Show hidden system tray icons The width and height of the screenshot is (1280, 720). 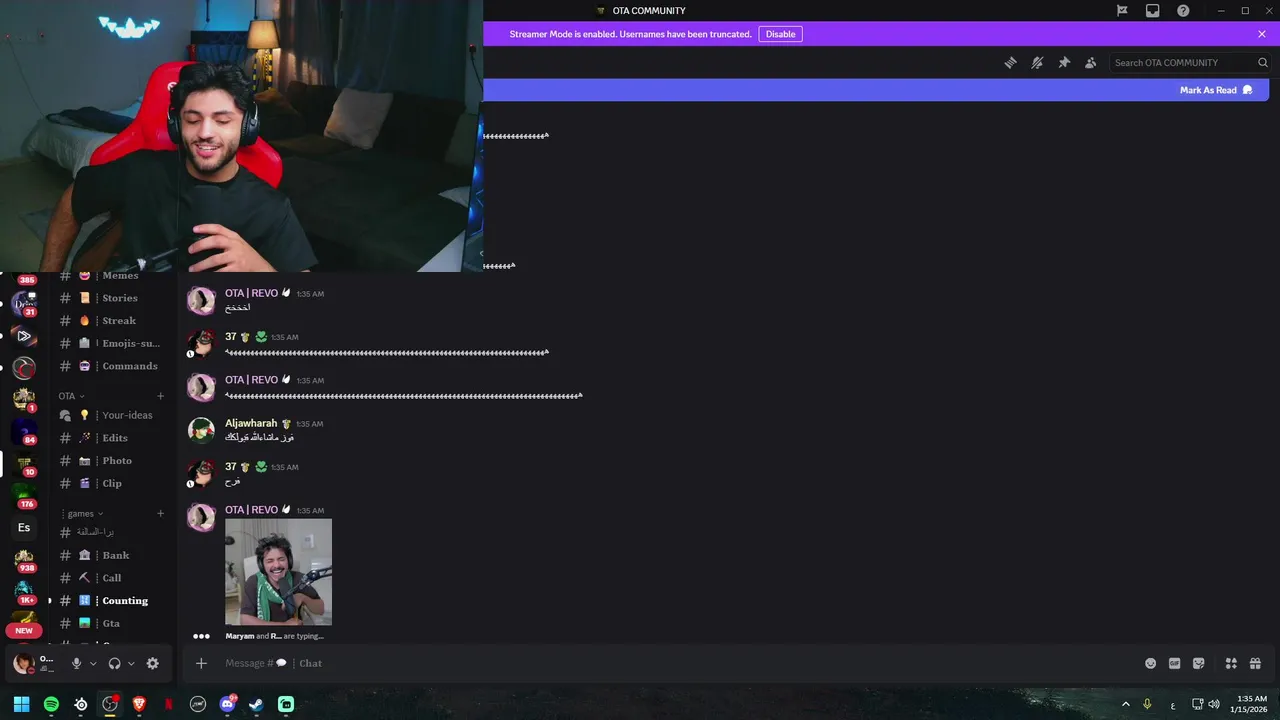click(x=1125, y=704)
